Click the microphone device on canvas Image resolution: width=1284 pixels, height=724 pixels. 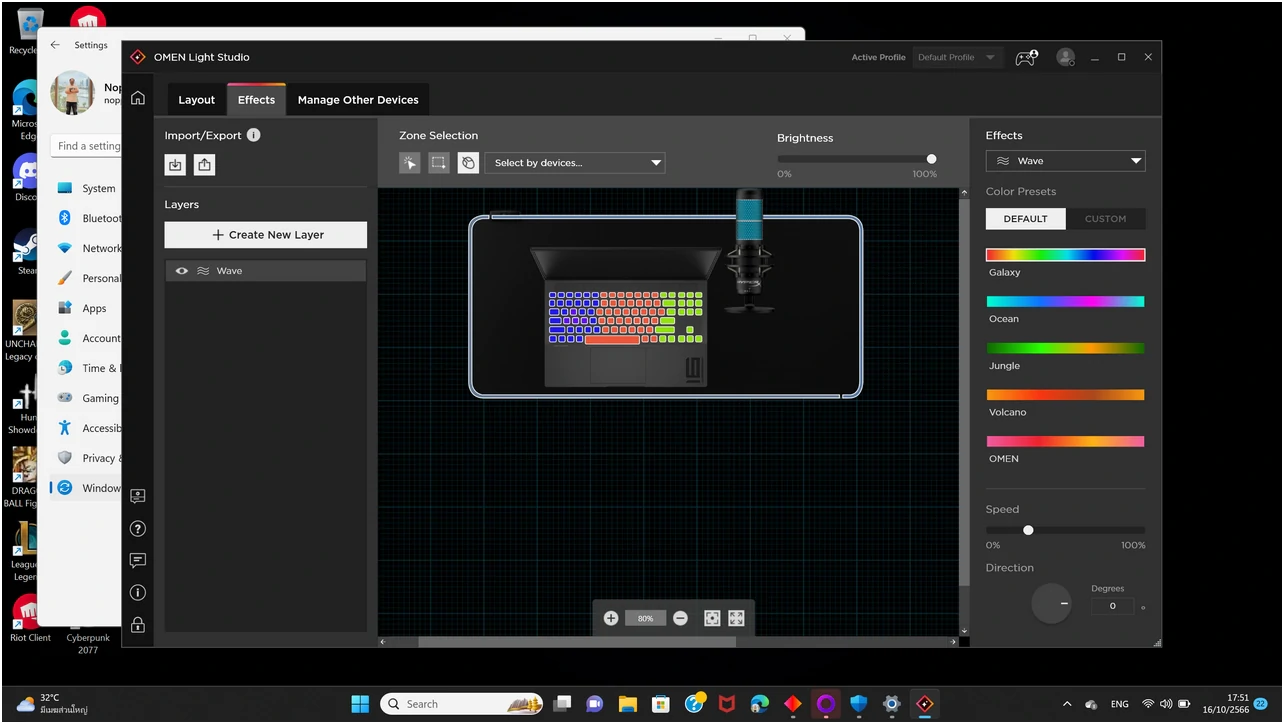coord(749,251)
